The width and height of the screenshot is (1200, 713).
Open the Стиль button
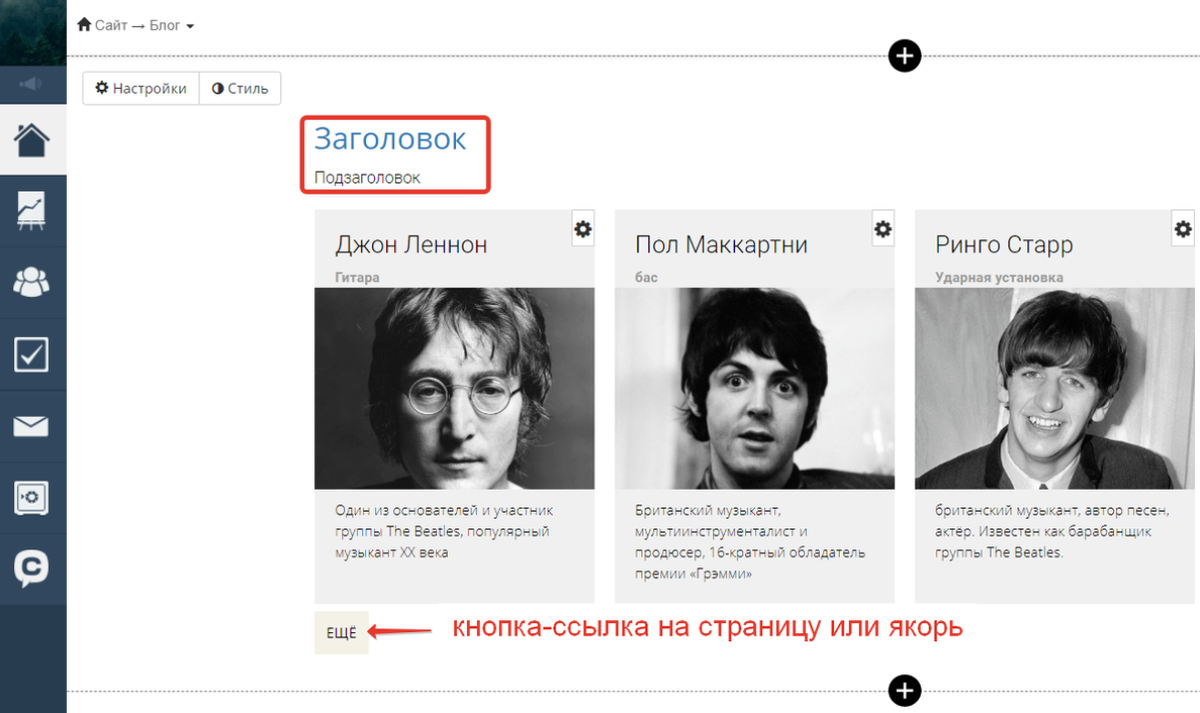[240, 88]
